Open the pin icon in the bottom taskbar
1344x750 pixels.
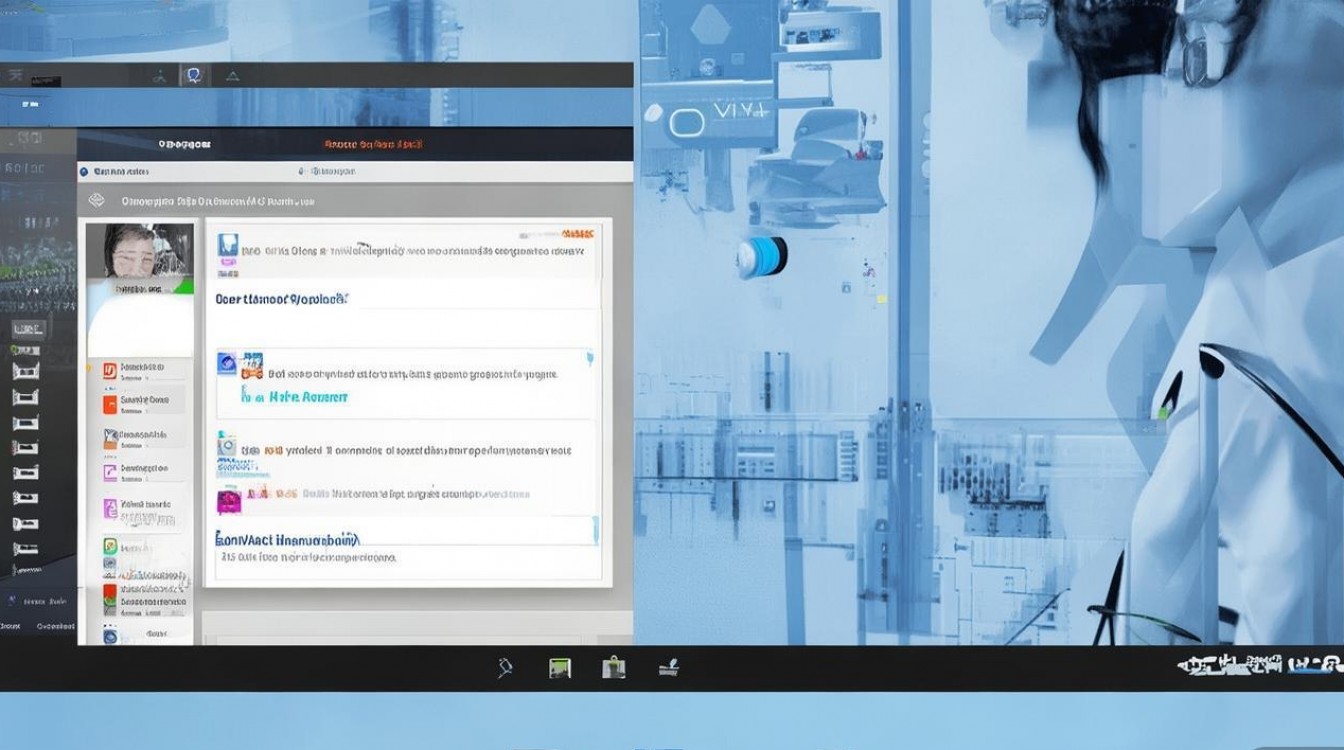pyautogui.click(x=506, y=668)
